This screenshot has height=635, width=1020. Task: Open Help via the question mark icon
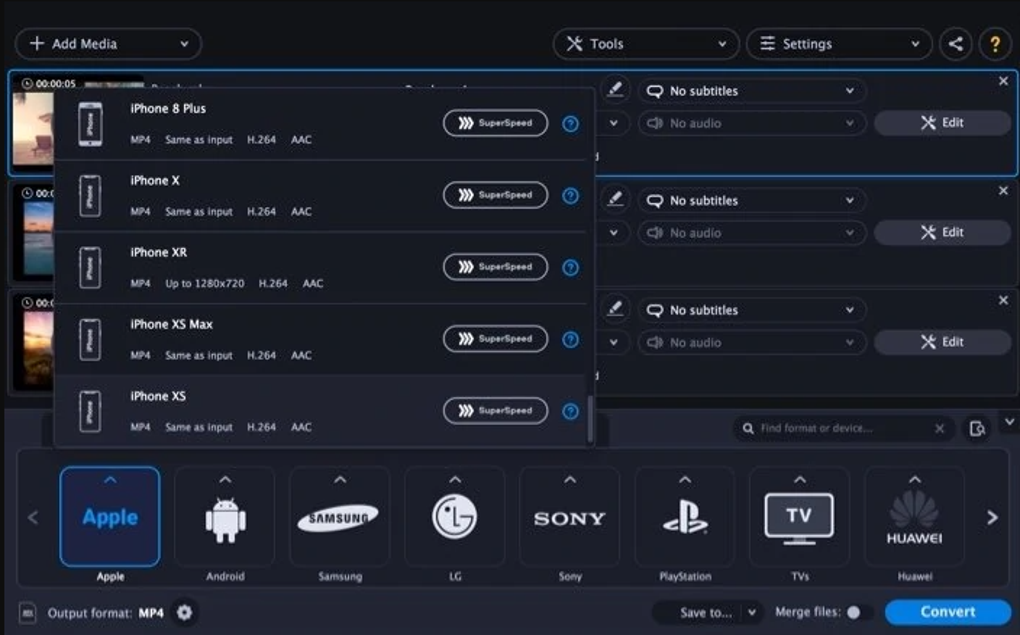(x=994, y=43)
